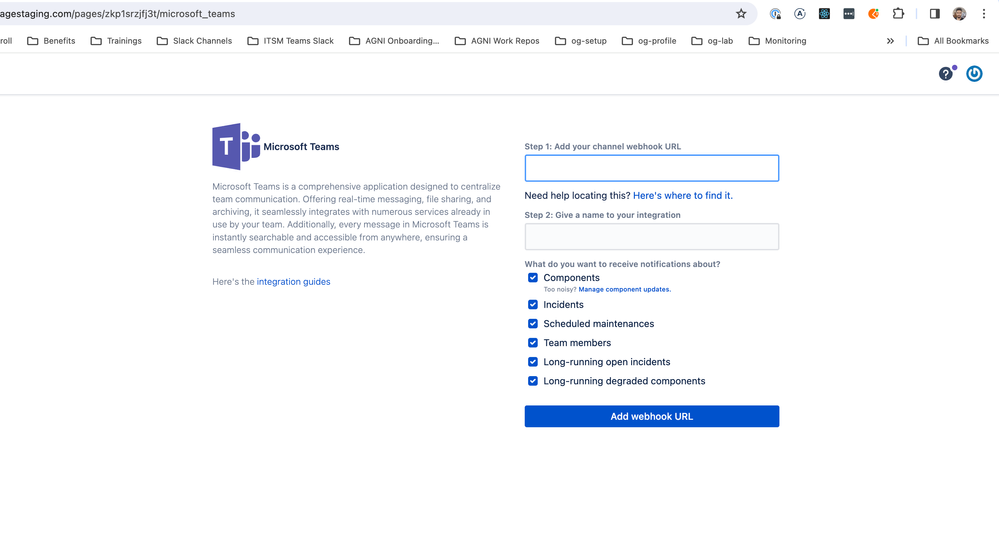The width and height of the screenshot is (999, 534).
Task: Click the blue G extension icon
Action: [x=775, y=13]
